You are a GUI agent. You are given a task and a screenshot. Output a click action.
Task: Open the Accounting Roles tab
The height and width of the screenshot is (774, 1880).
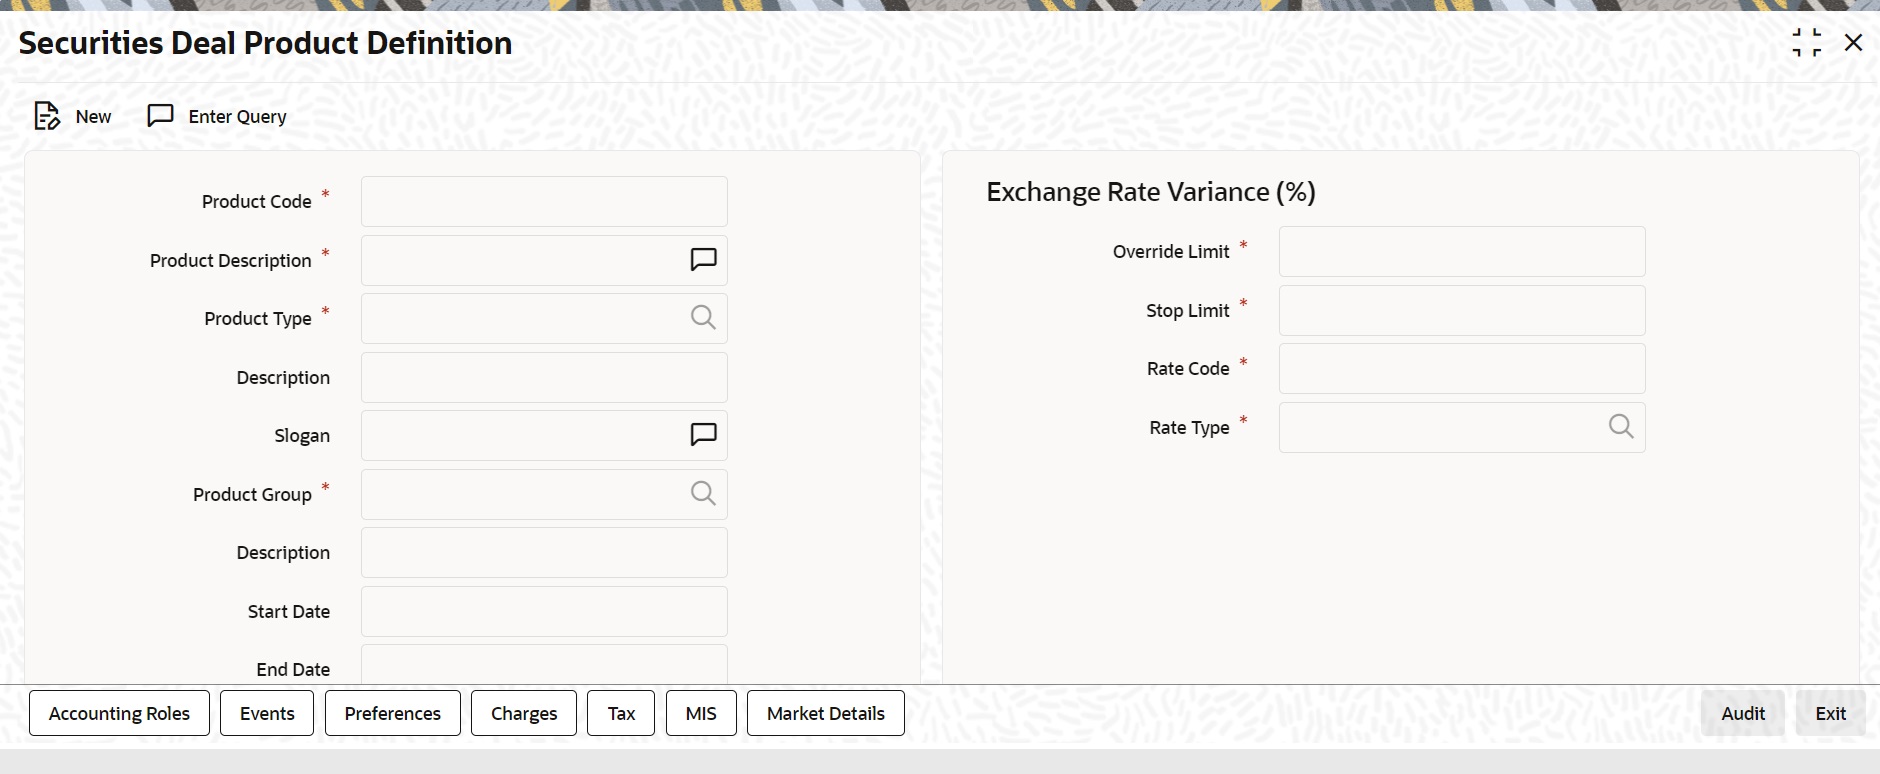[x=119, y=713]
